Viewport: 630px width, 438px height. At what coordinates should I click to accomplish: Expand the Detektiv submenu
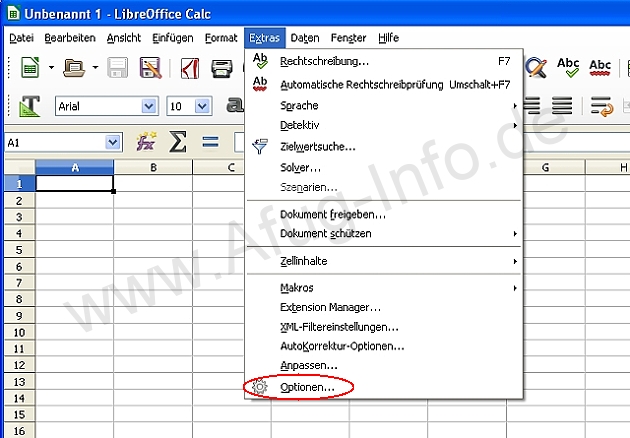tap(384, 125)
